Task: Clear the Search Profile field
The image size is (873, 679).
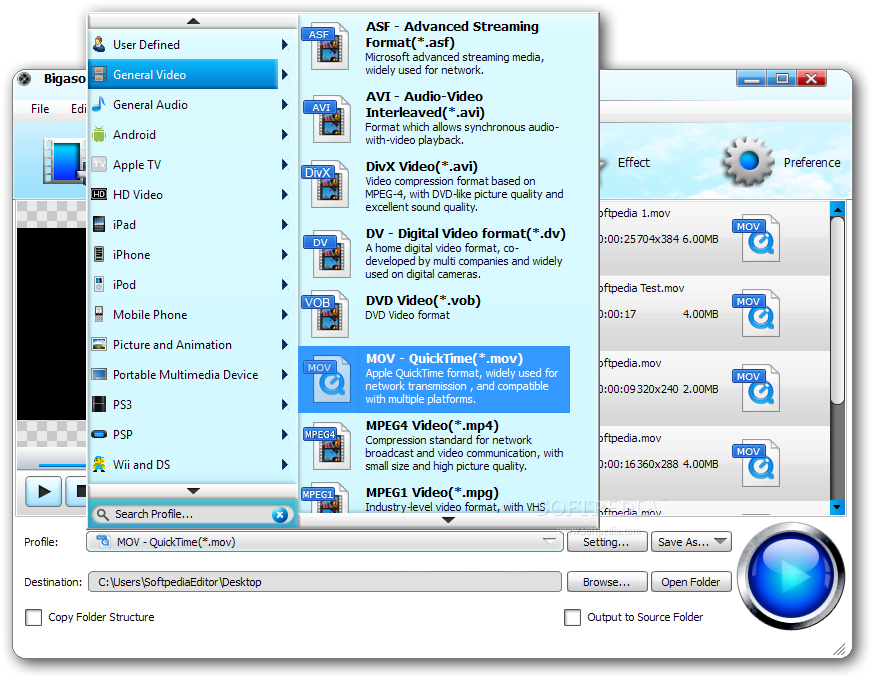Action: click(x=280, y=515)
